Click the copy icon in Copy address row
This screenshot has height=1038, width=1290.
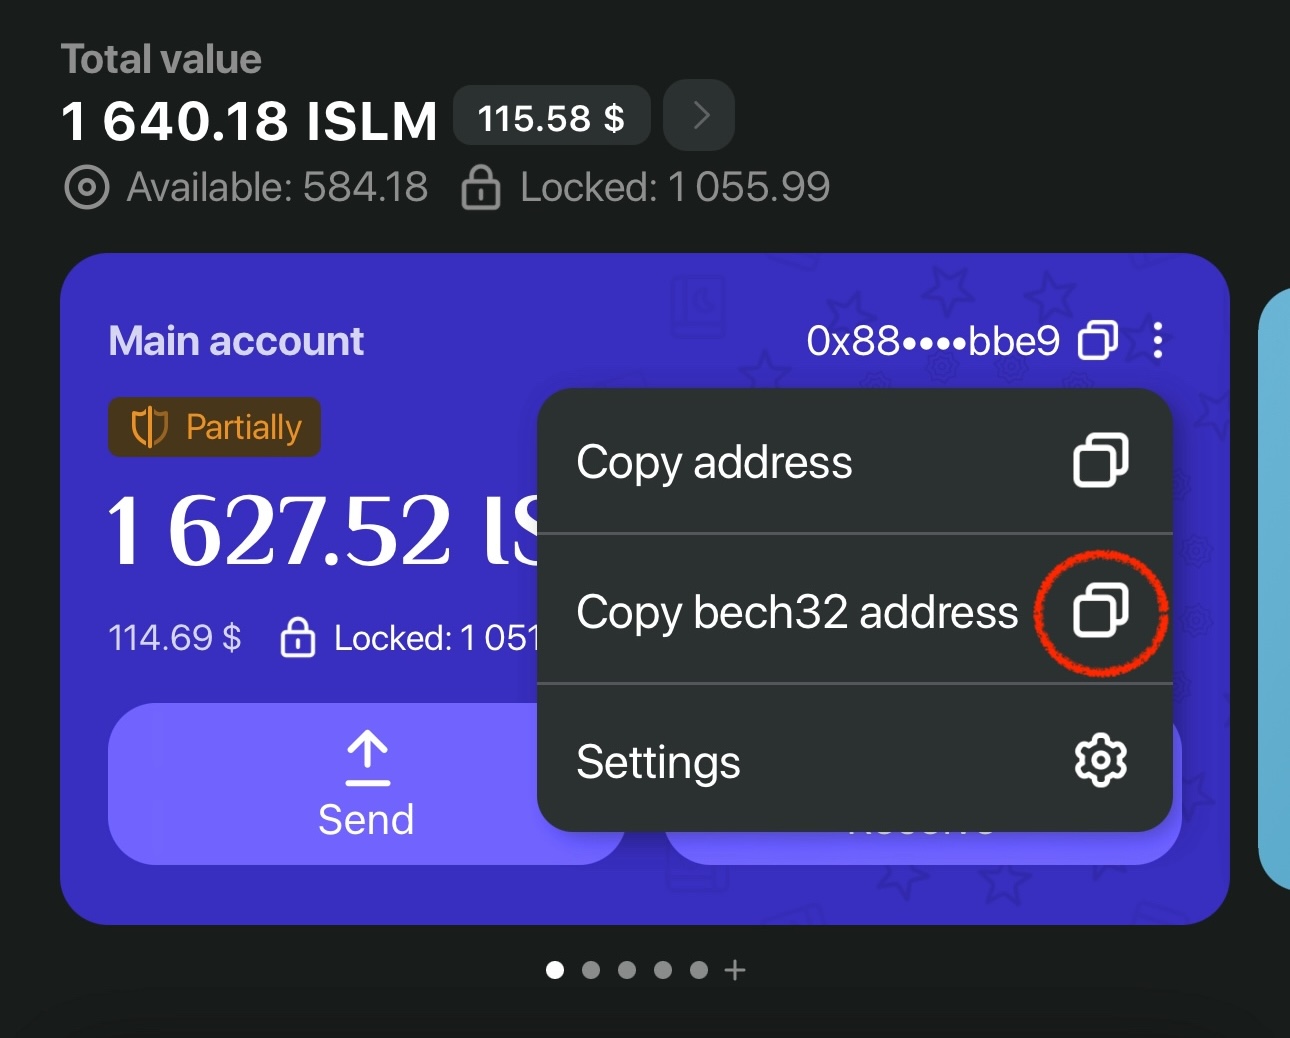click(x=1100, y=461)
